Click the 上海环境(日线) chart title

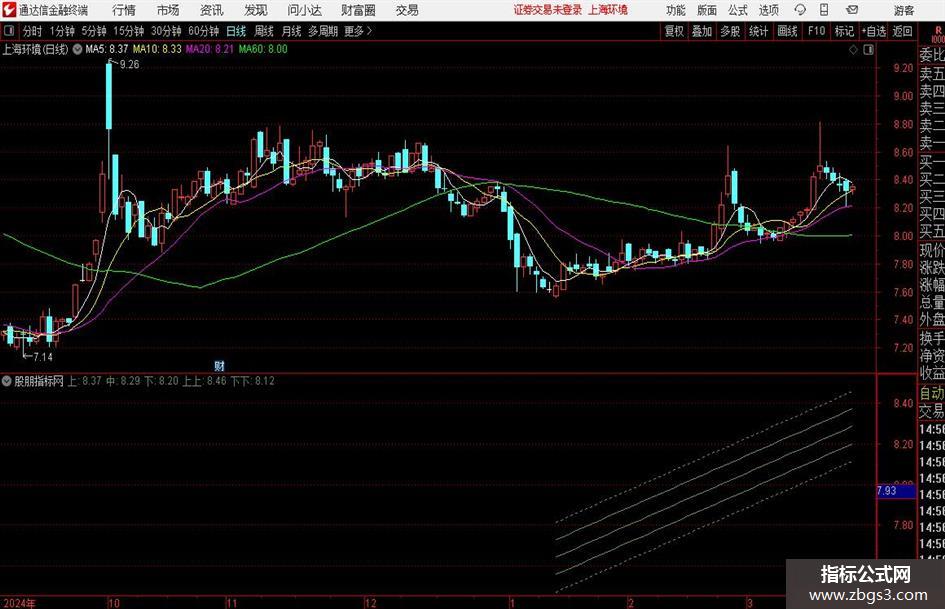(35, 49)
